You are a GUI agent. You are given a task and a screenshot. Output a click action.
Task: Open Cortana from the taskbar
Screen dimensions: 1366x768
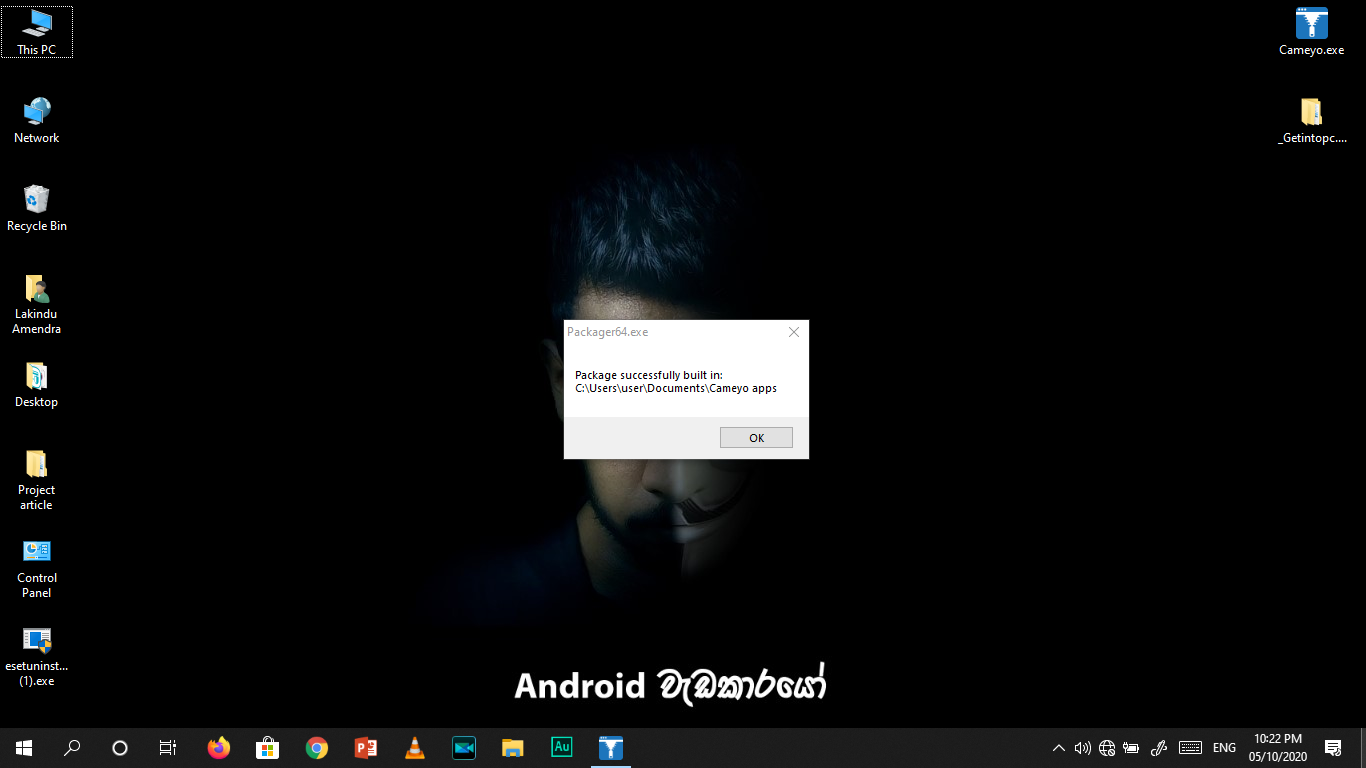tap(120, 748)
